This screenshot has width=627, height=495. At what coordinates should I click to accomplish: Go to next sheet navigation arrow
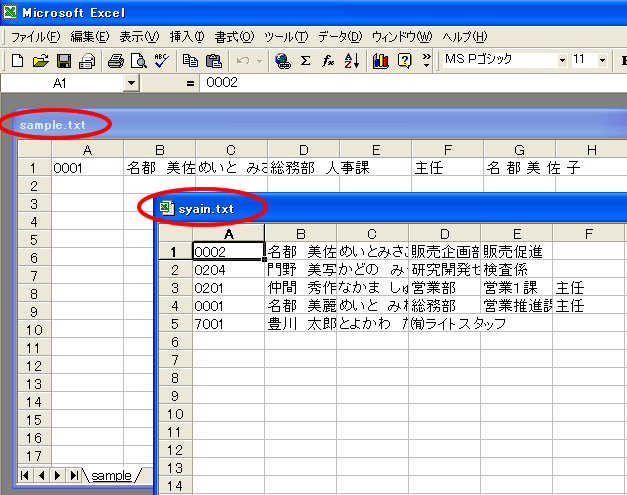click(57, 475)
